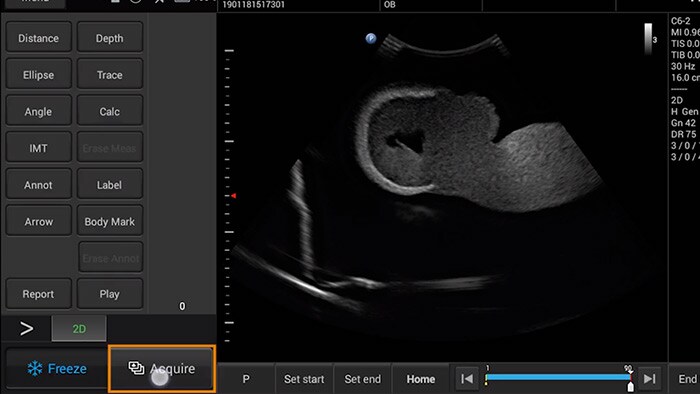700x394 pixels.
Task: Set start frame of cine clip
Action: point(304,379)
